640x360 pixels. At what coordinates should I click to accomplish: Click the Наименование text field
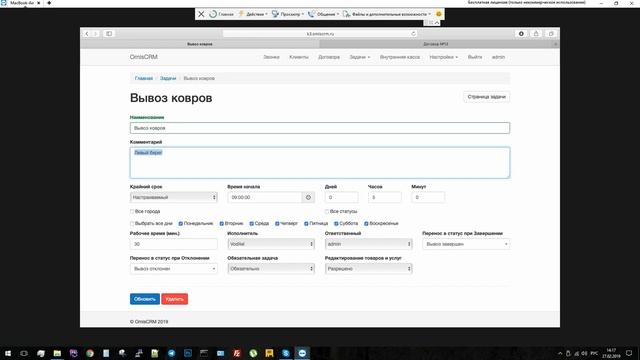tap(320, 128)
